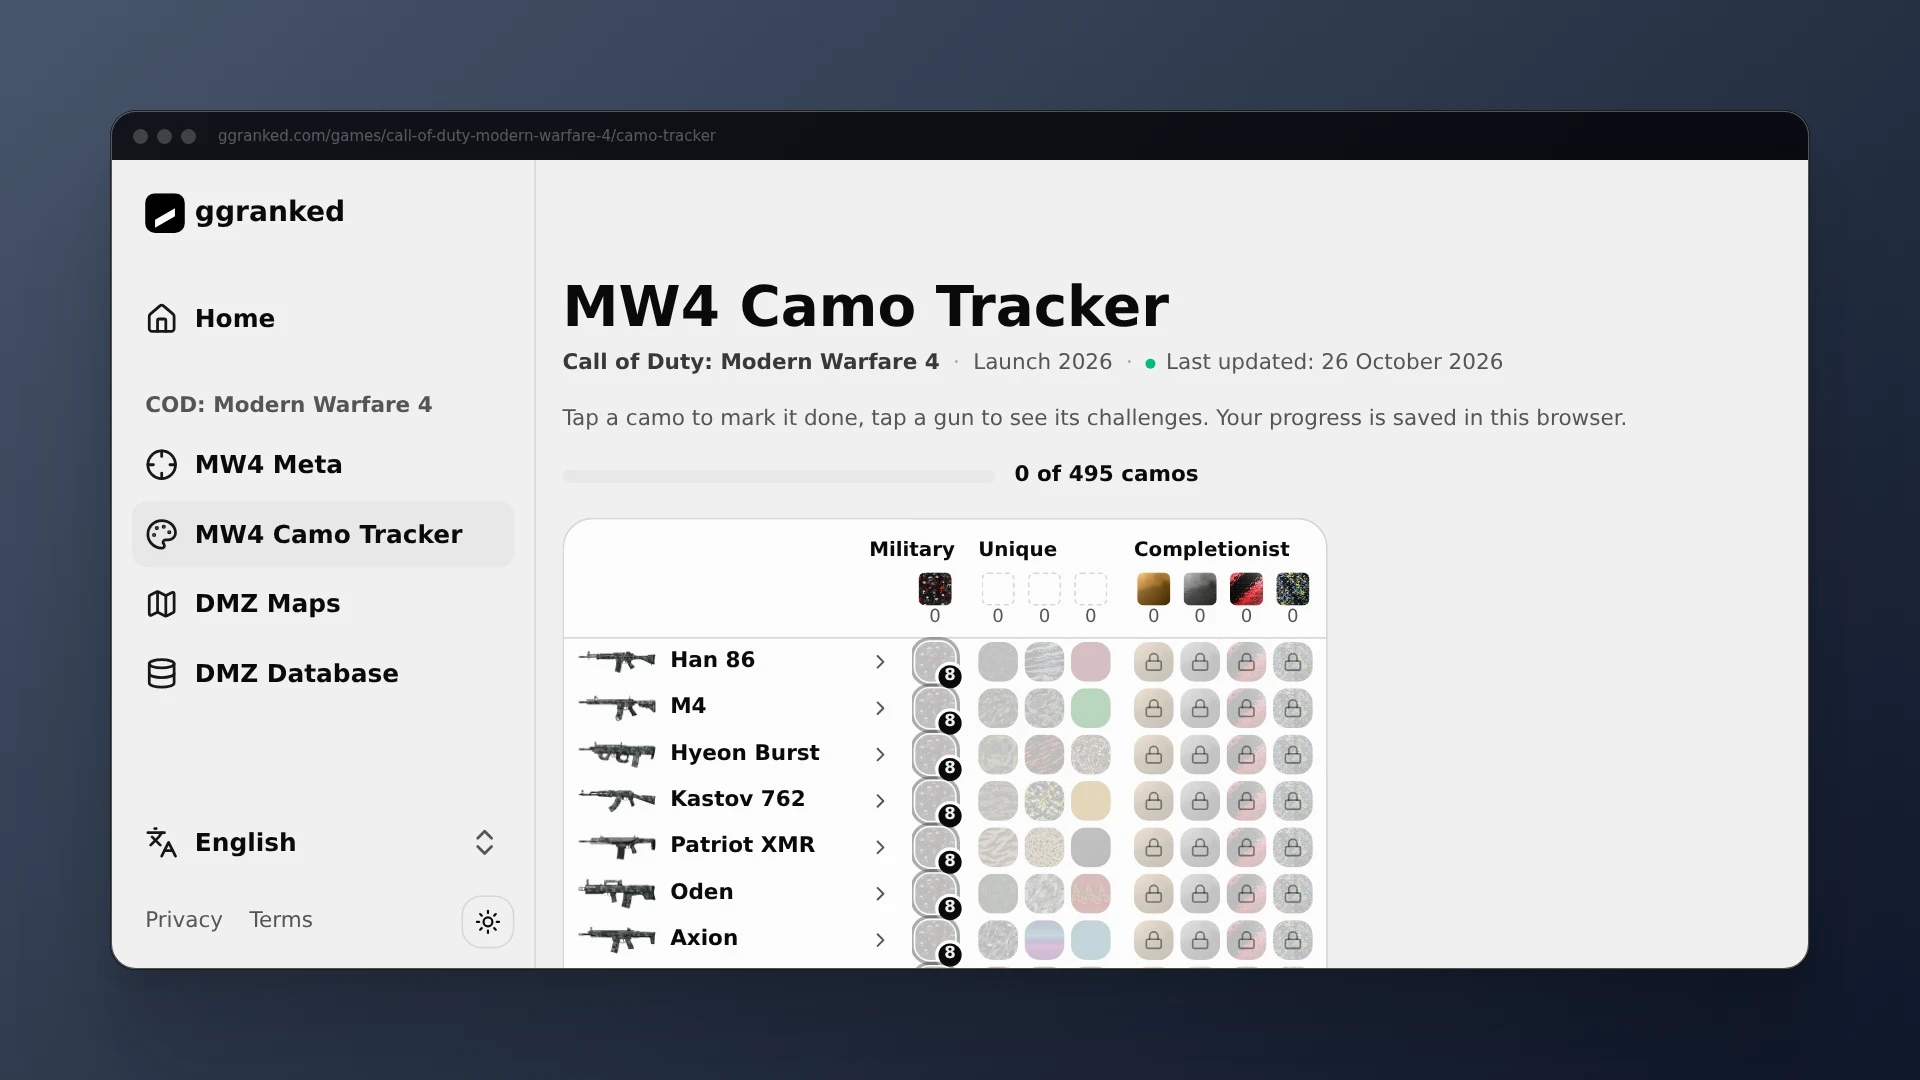Click Axion locked final completionist camo
The image size is (1920, 1080).
(1293, 940)
